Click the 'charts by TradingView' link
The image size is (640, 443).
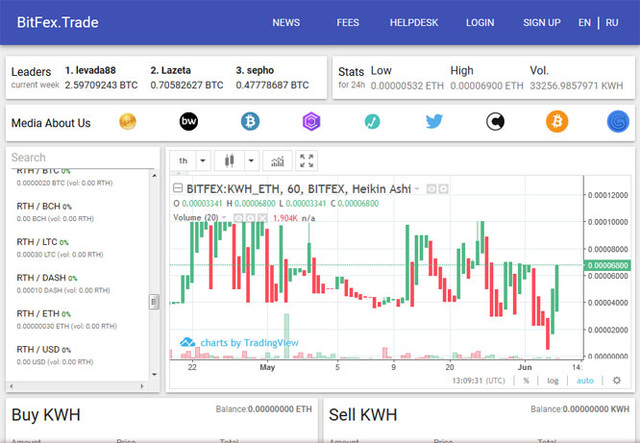pyautogui.click(x=249, y=343)
